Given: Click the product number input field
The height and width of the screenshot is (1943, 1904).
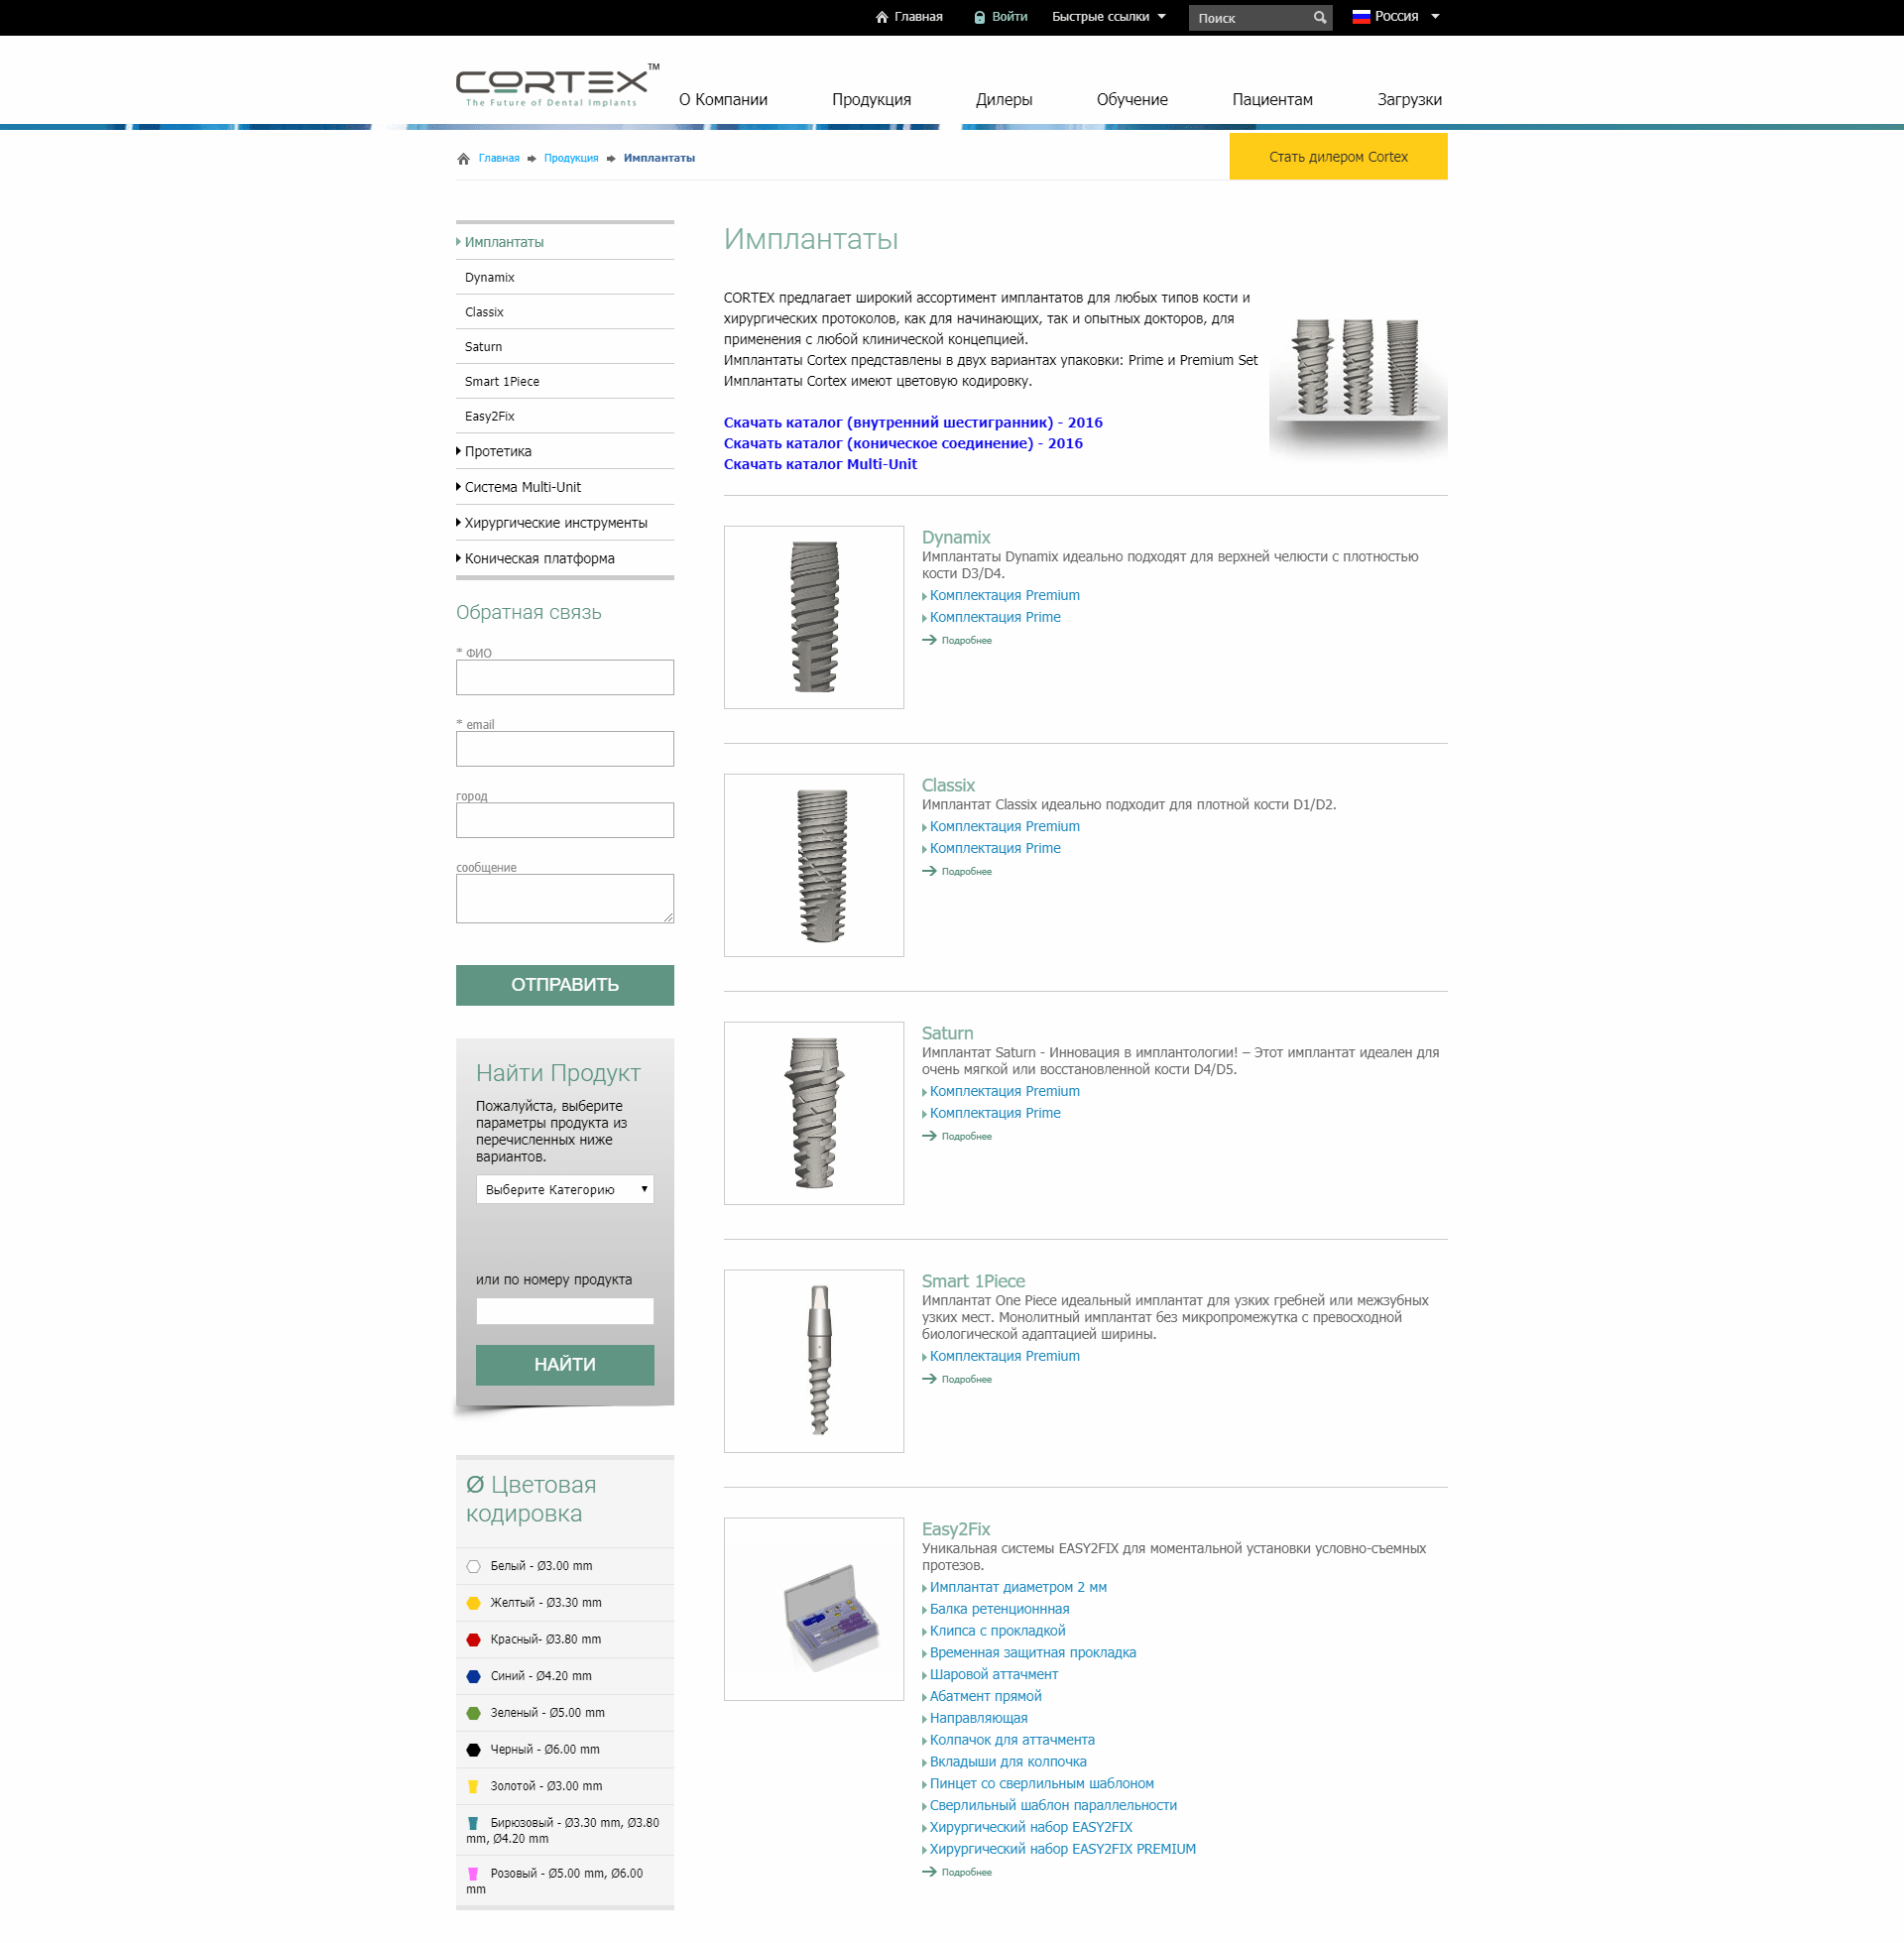Looking at the screenshot, I should pos(565,1311).
